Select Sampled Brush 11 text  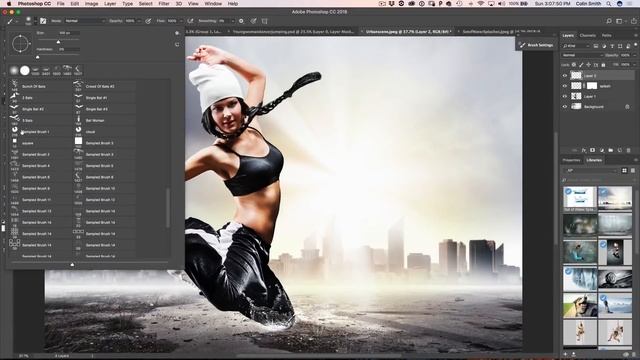coord(37,200)
